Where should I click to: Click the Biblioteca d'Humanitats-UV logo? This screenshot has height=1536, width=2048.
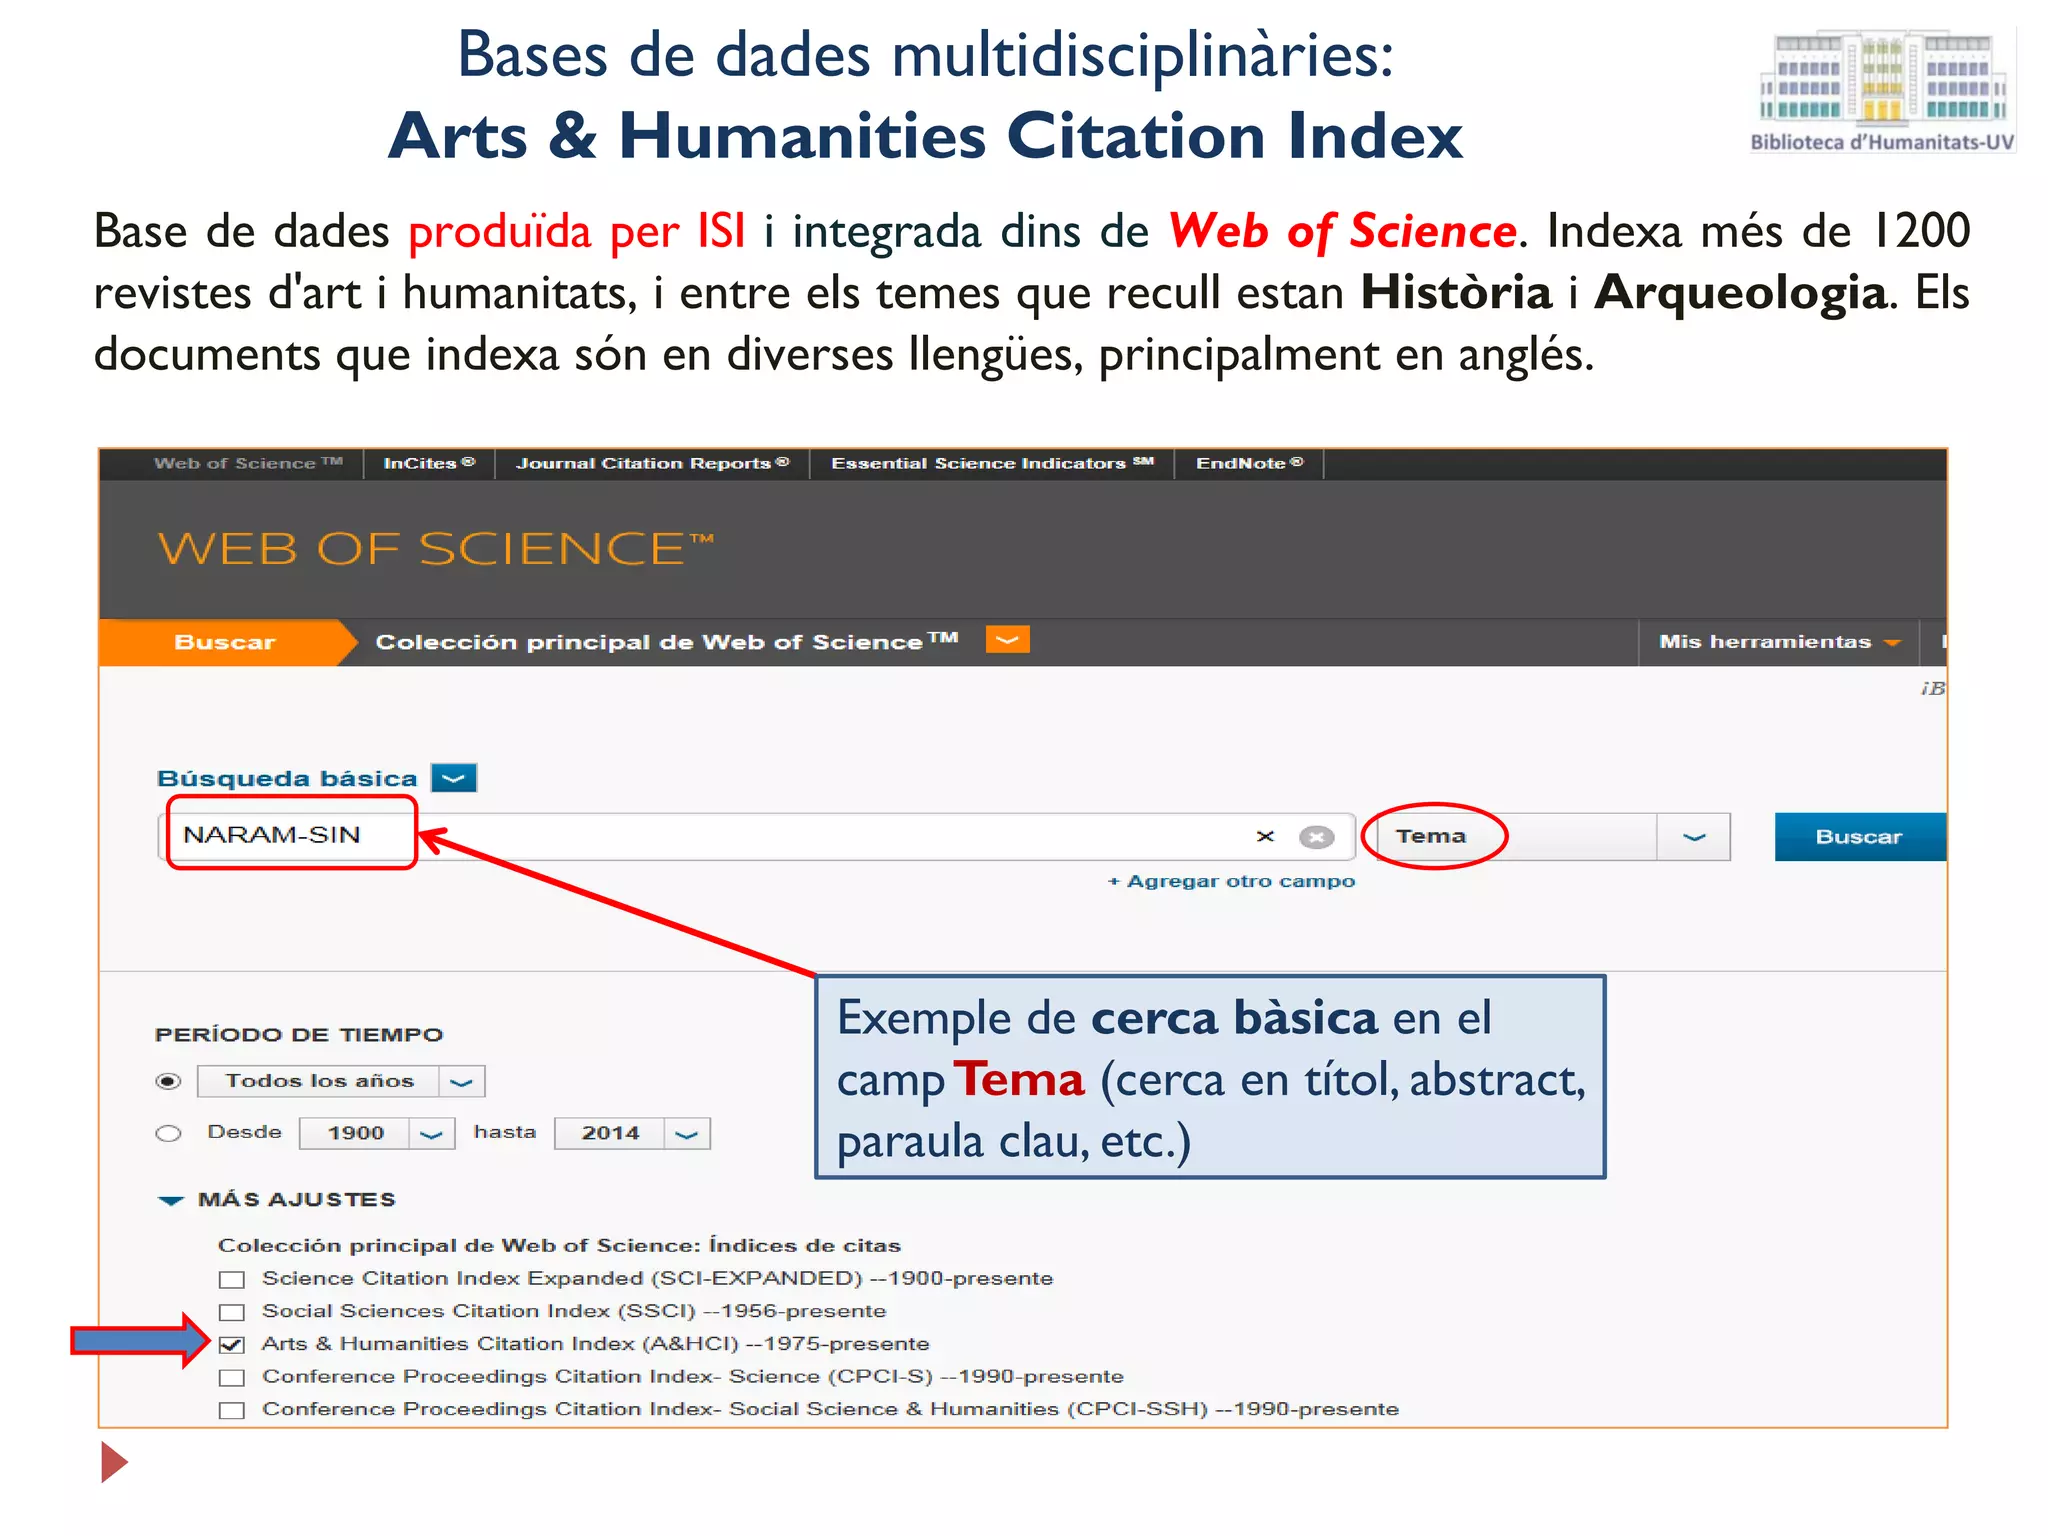(x=1882, y=92)
